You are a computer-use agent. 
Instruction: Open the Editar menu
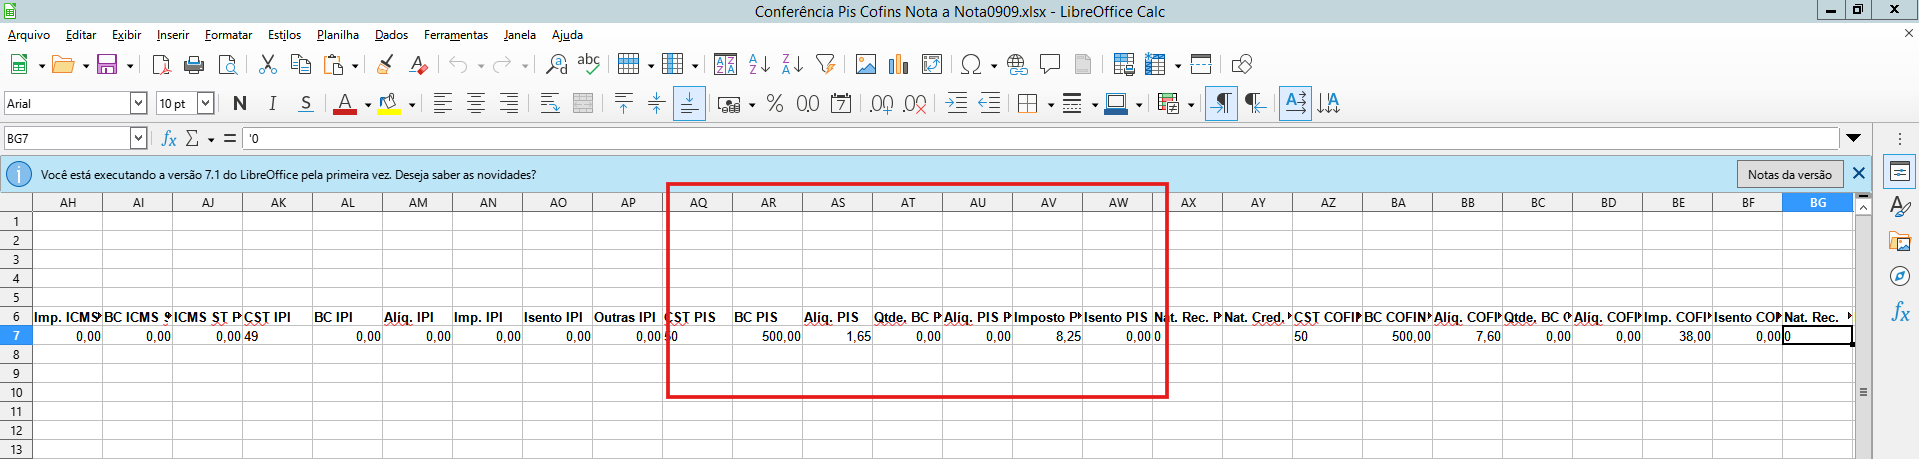click(81, 35)
